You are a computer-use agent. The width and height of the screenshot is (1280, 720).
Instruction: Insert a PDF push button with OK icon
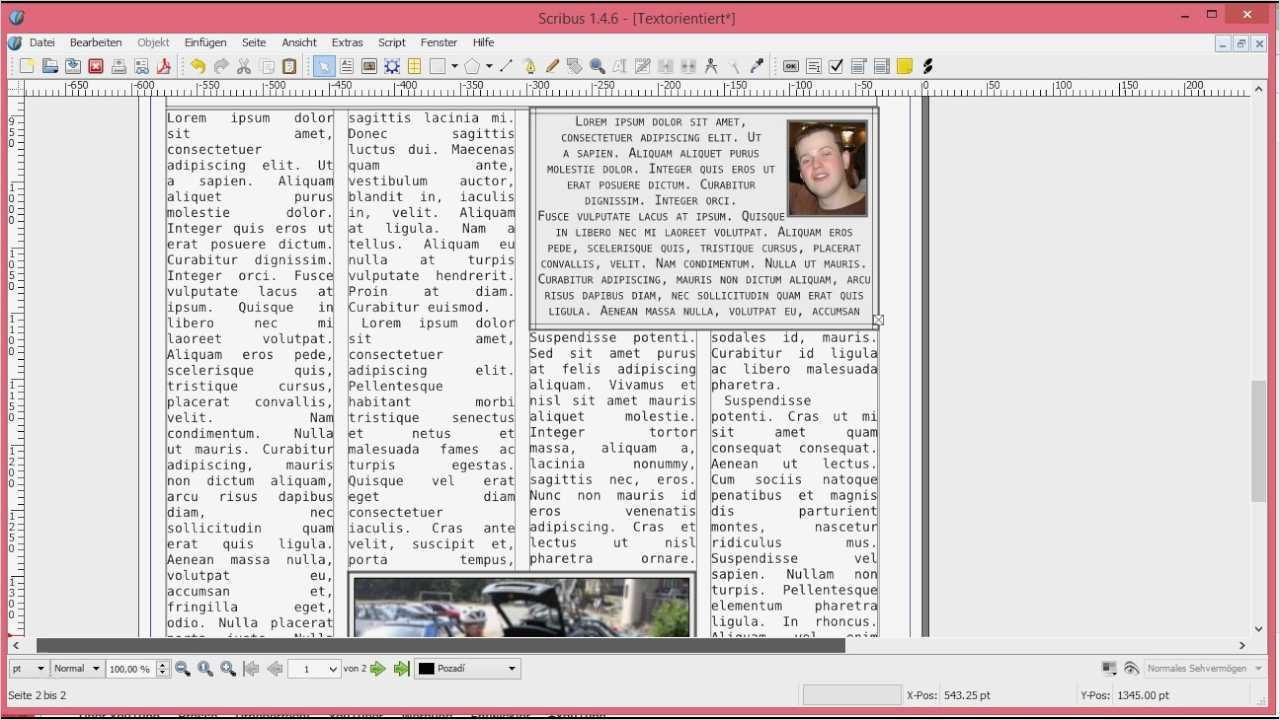pos(790,66)
